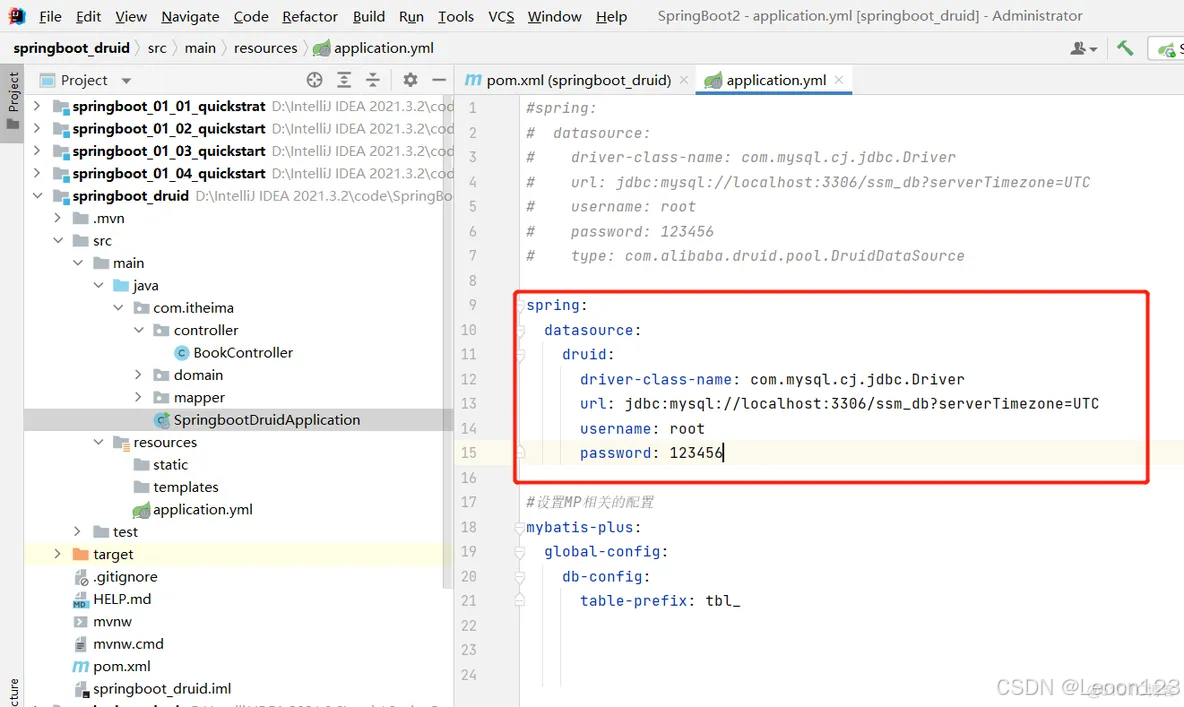Click the application.yml file icon in tree

tap(141, 511)
